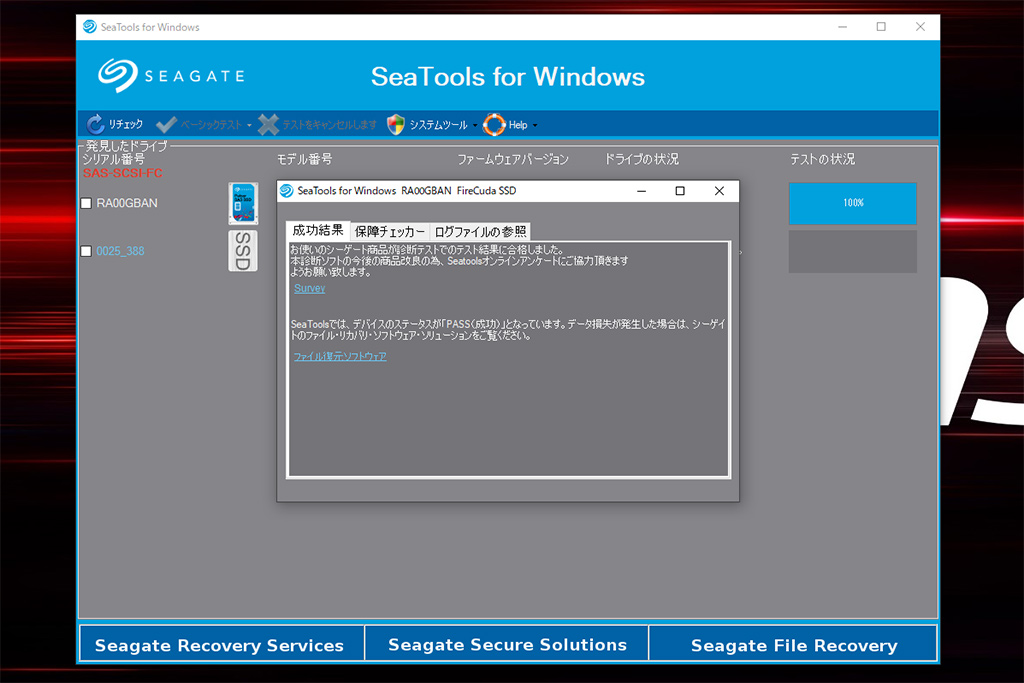Open the システムツール menu

pos(438,125)
